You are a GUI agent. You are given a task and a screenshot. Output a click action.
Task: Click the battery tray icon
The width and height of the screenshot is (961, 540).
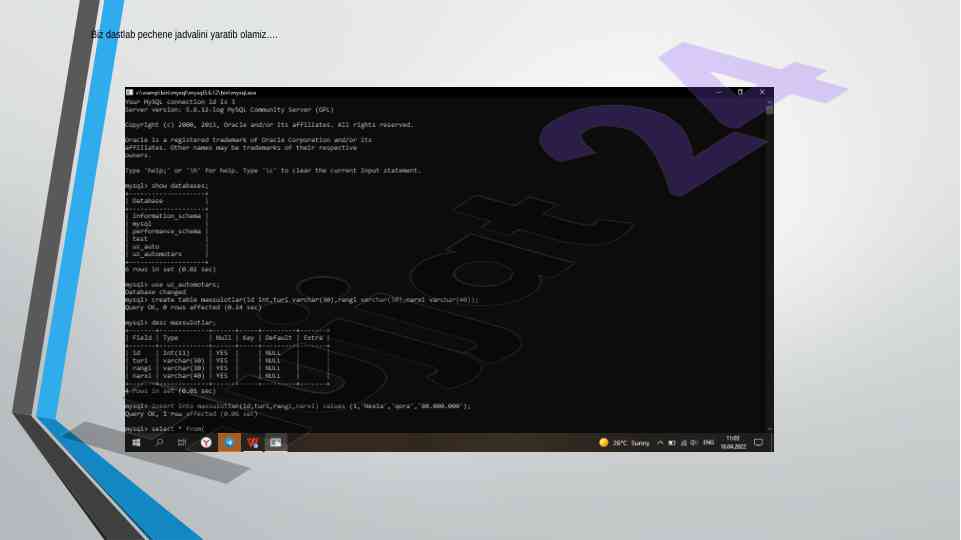click(672, 442)
